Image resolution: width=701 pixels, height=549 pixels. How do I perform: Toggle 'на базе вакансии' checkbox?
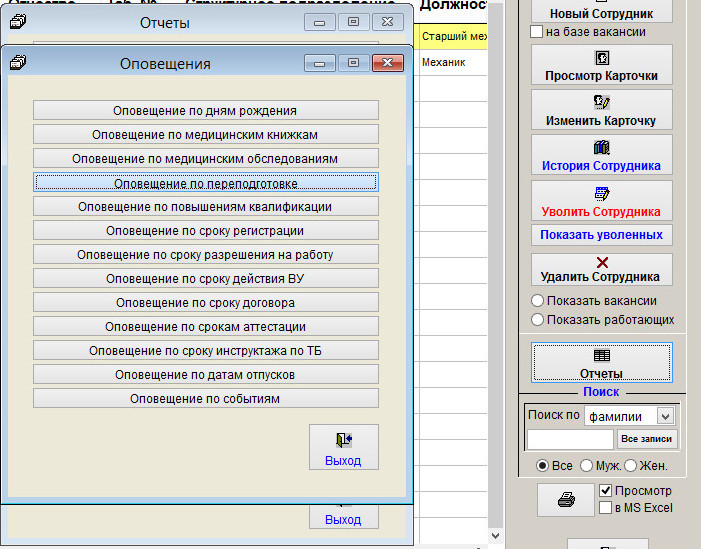(536, 32)
